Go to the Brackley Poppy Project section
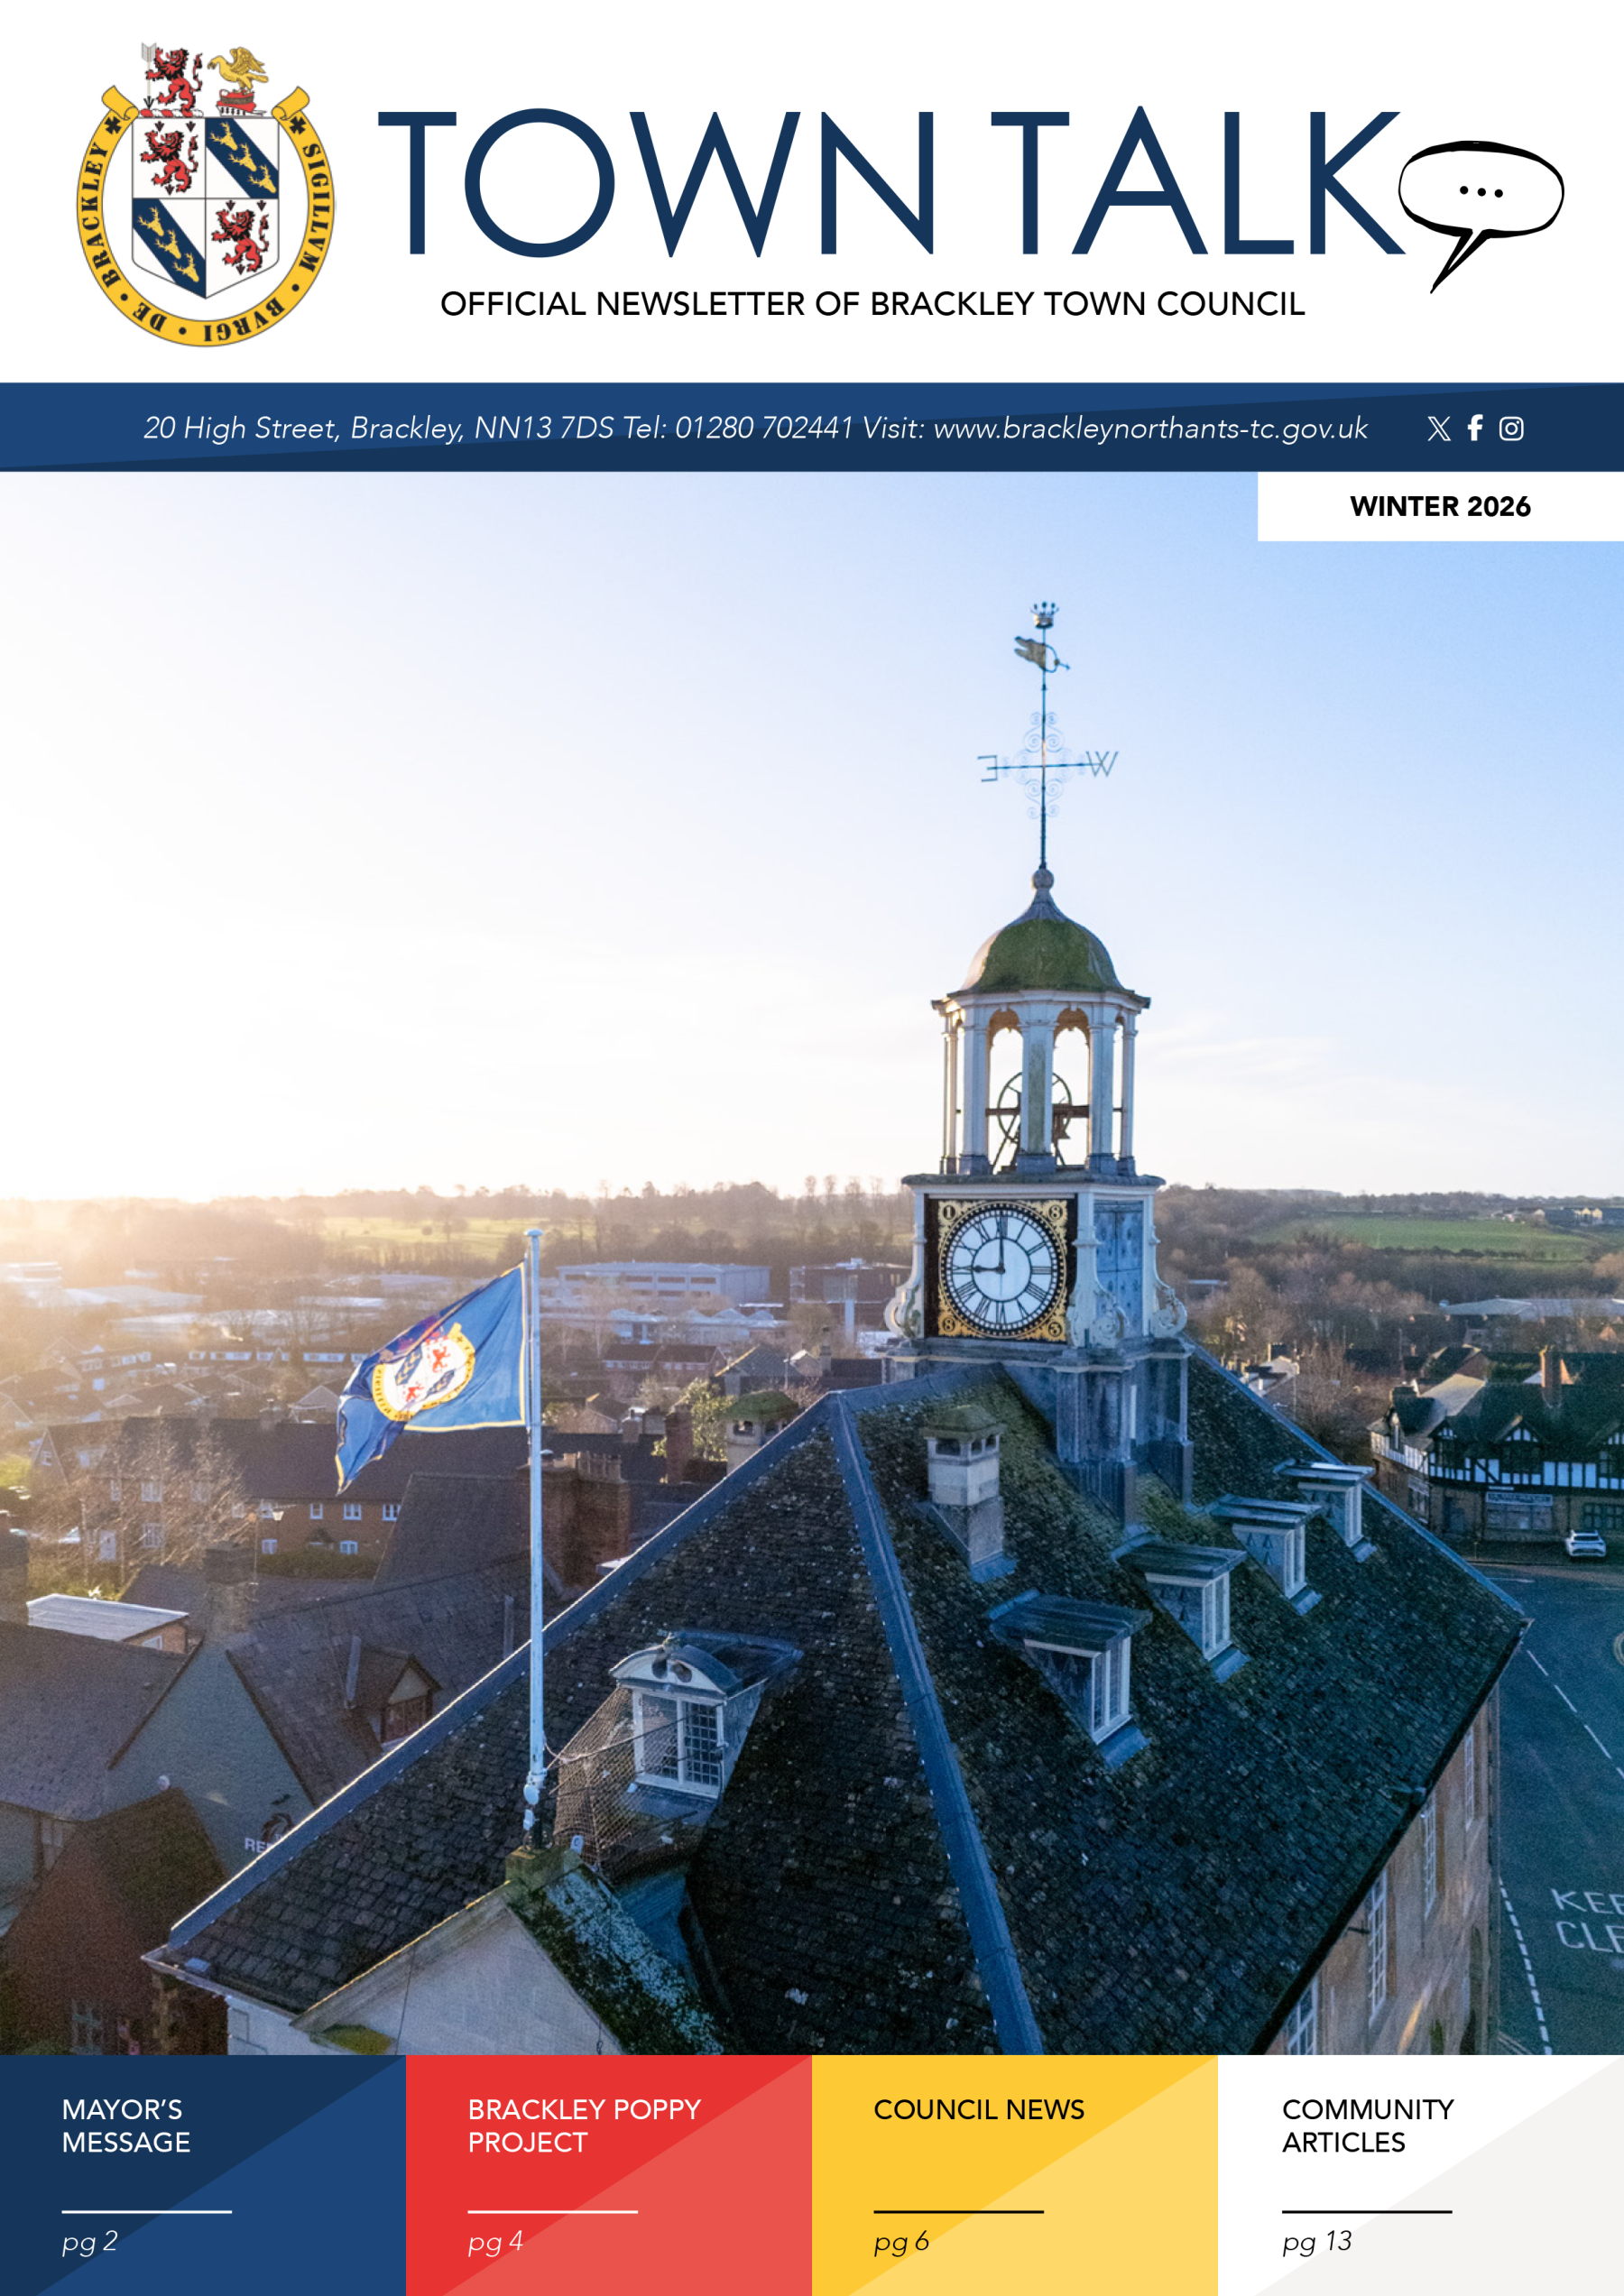The image size is (1624, 2296). [x=584, y=2125]
